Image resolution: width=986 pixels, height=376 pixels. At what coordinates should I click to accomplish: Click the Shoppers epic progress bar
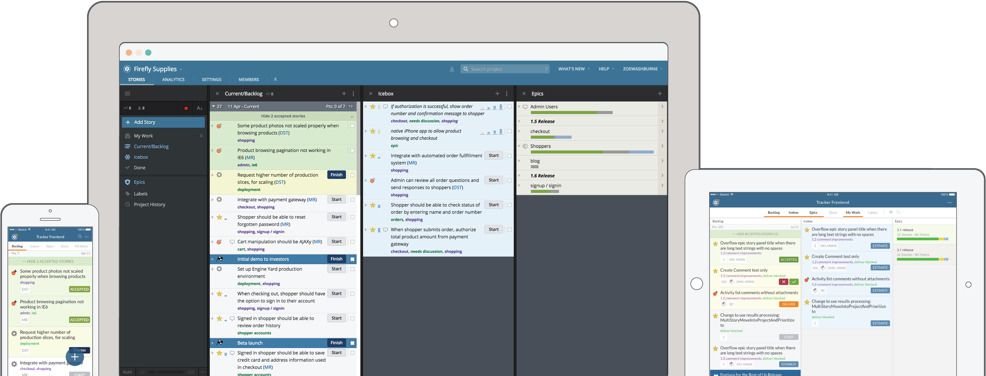point(592,152)
